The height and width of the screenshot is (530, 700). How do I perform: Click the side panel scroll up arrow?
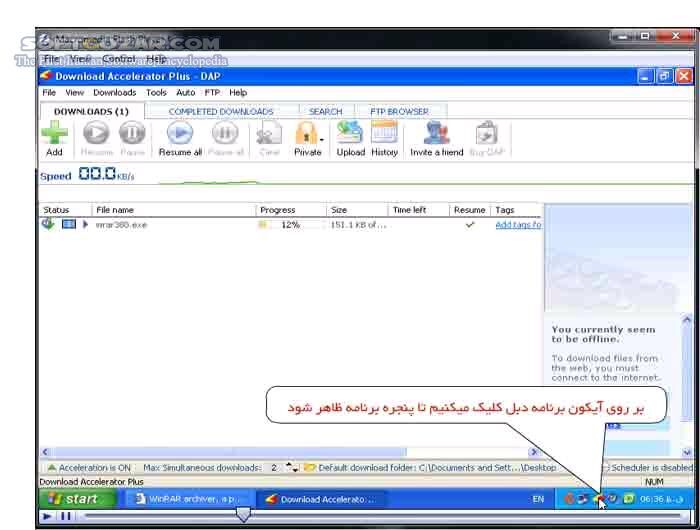pos(687,319)
